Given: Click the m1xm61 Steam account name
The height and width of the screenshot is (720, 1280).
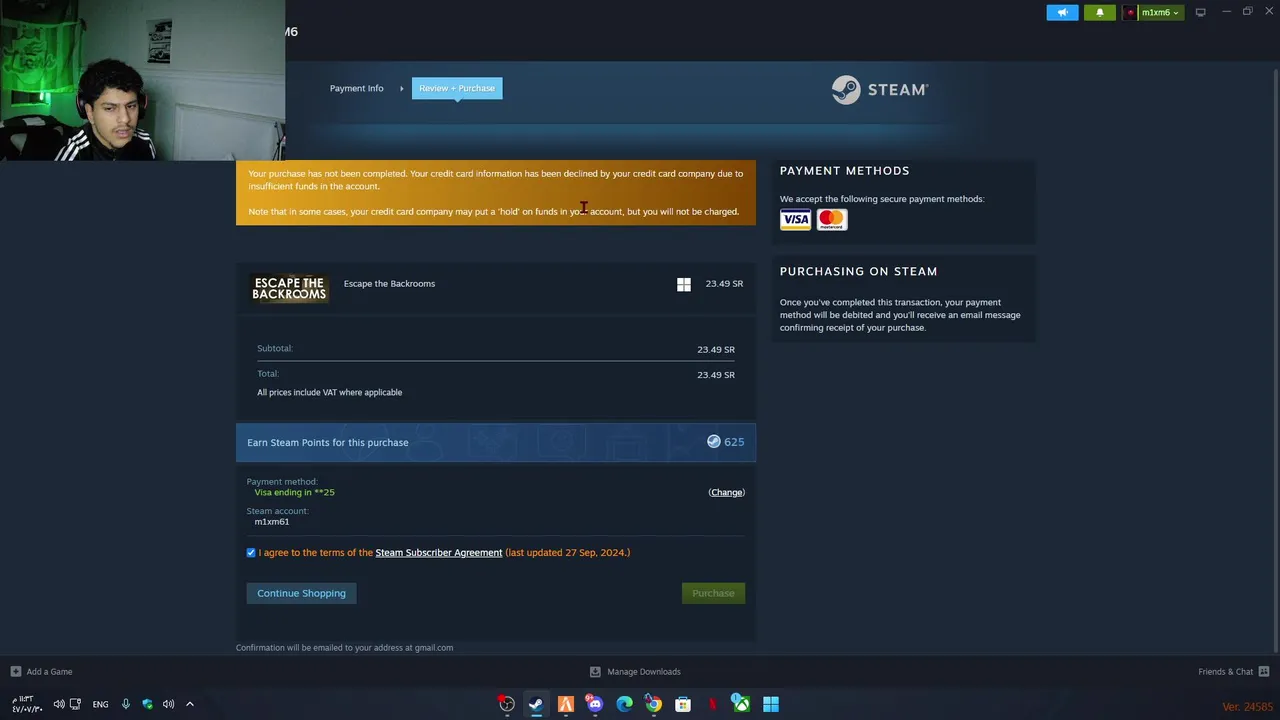Looking at the screenshot, I should coord(271,522).
